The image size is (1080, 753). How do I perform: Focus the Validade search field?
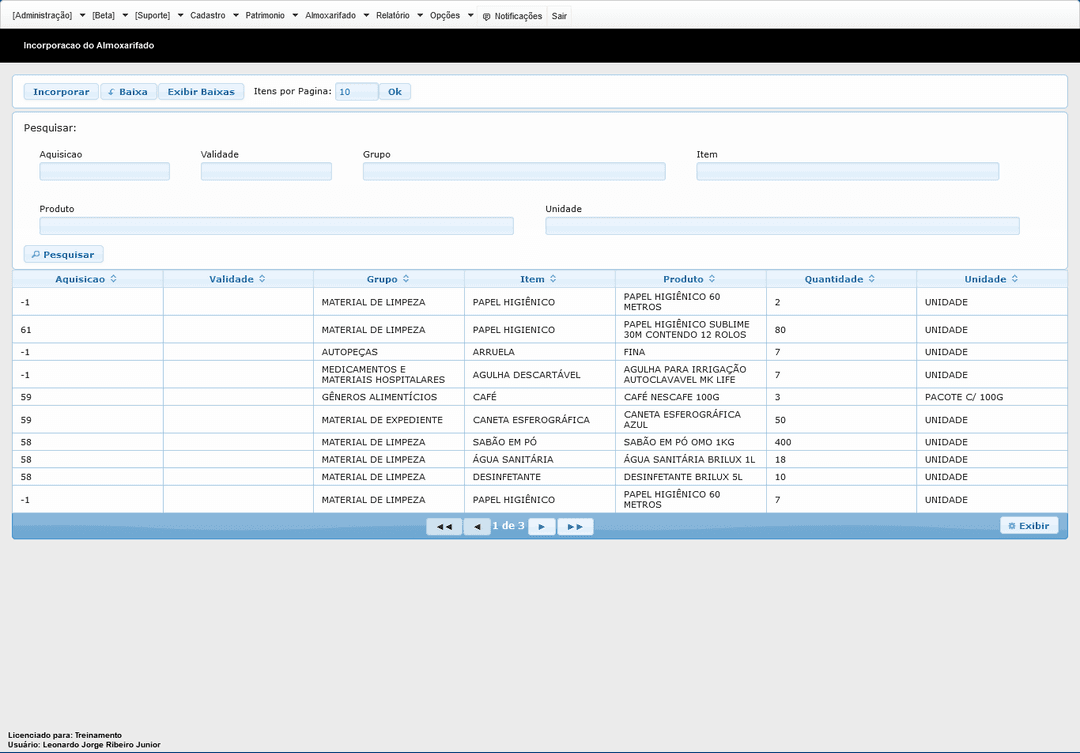pyautogui.click(x=266, y=172)
